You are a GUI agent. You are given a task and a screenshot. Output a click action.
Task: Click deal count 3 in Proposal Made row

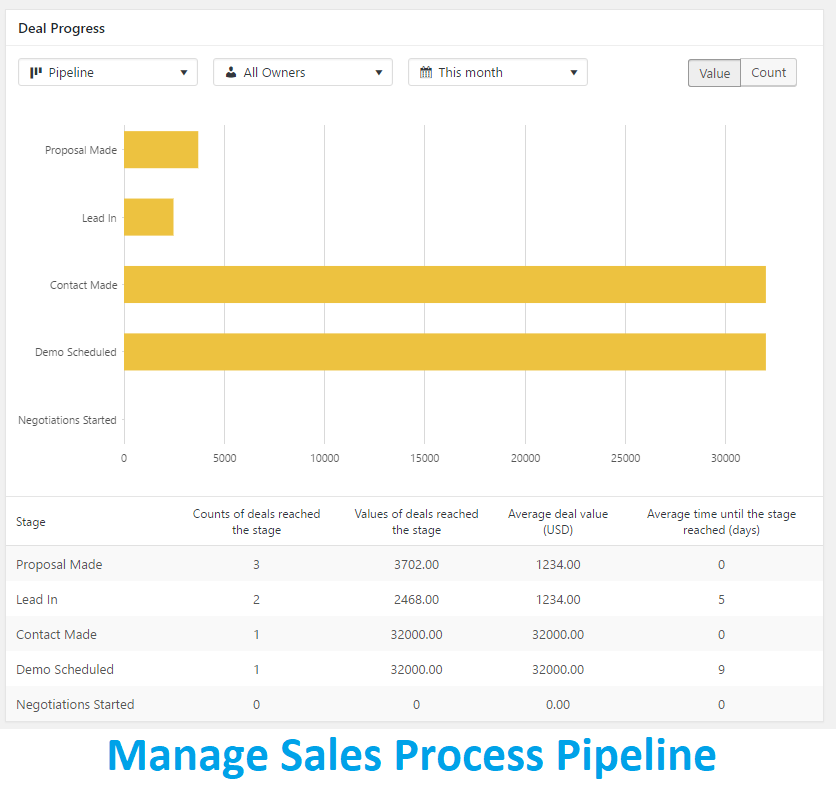[x=256, y=565]
